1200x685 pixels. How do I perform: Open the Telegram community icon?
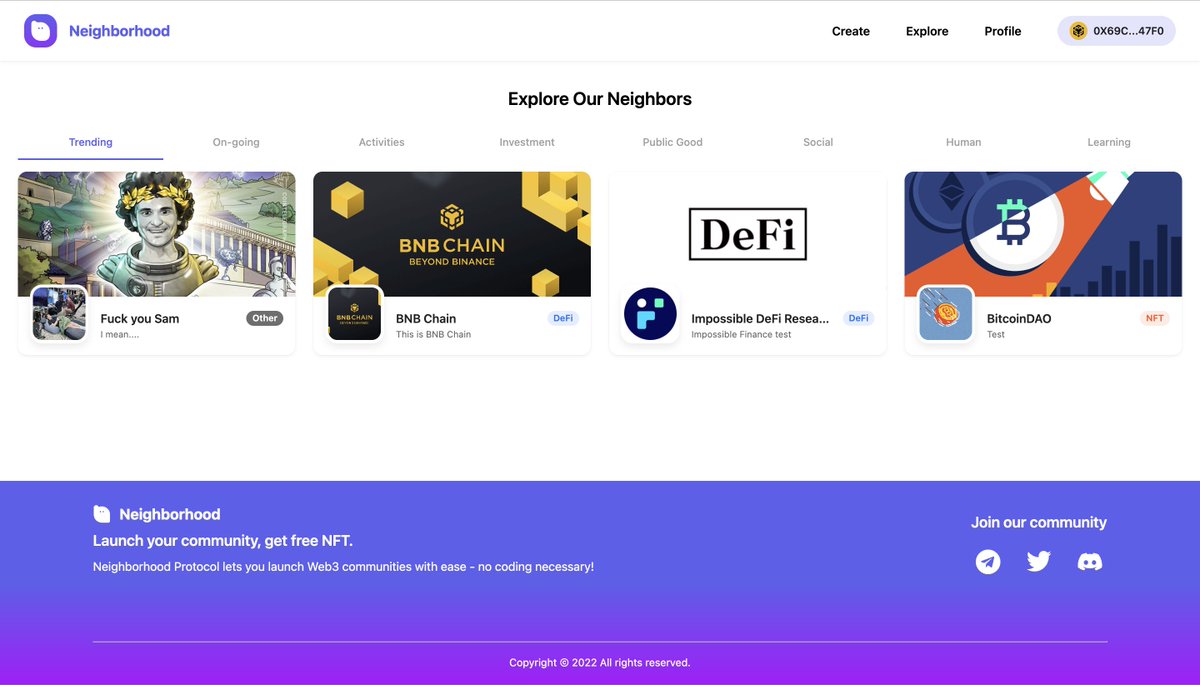[988, 562]
